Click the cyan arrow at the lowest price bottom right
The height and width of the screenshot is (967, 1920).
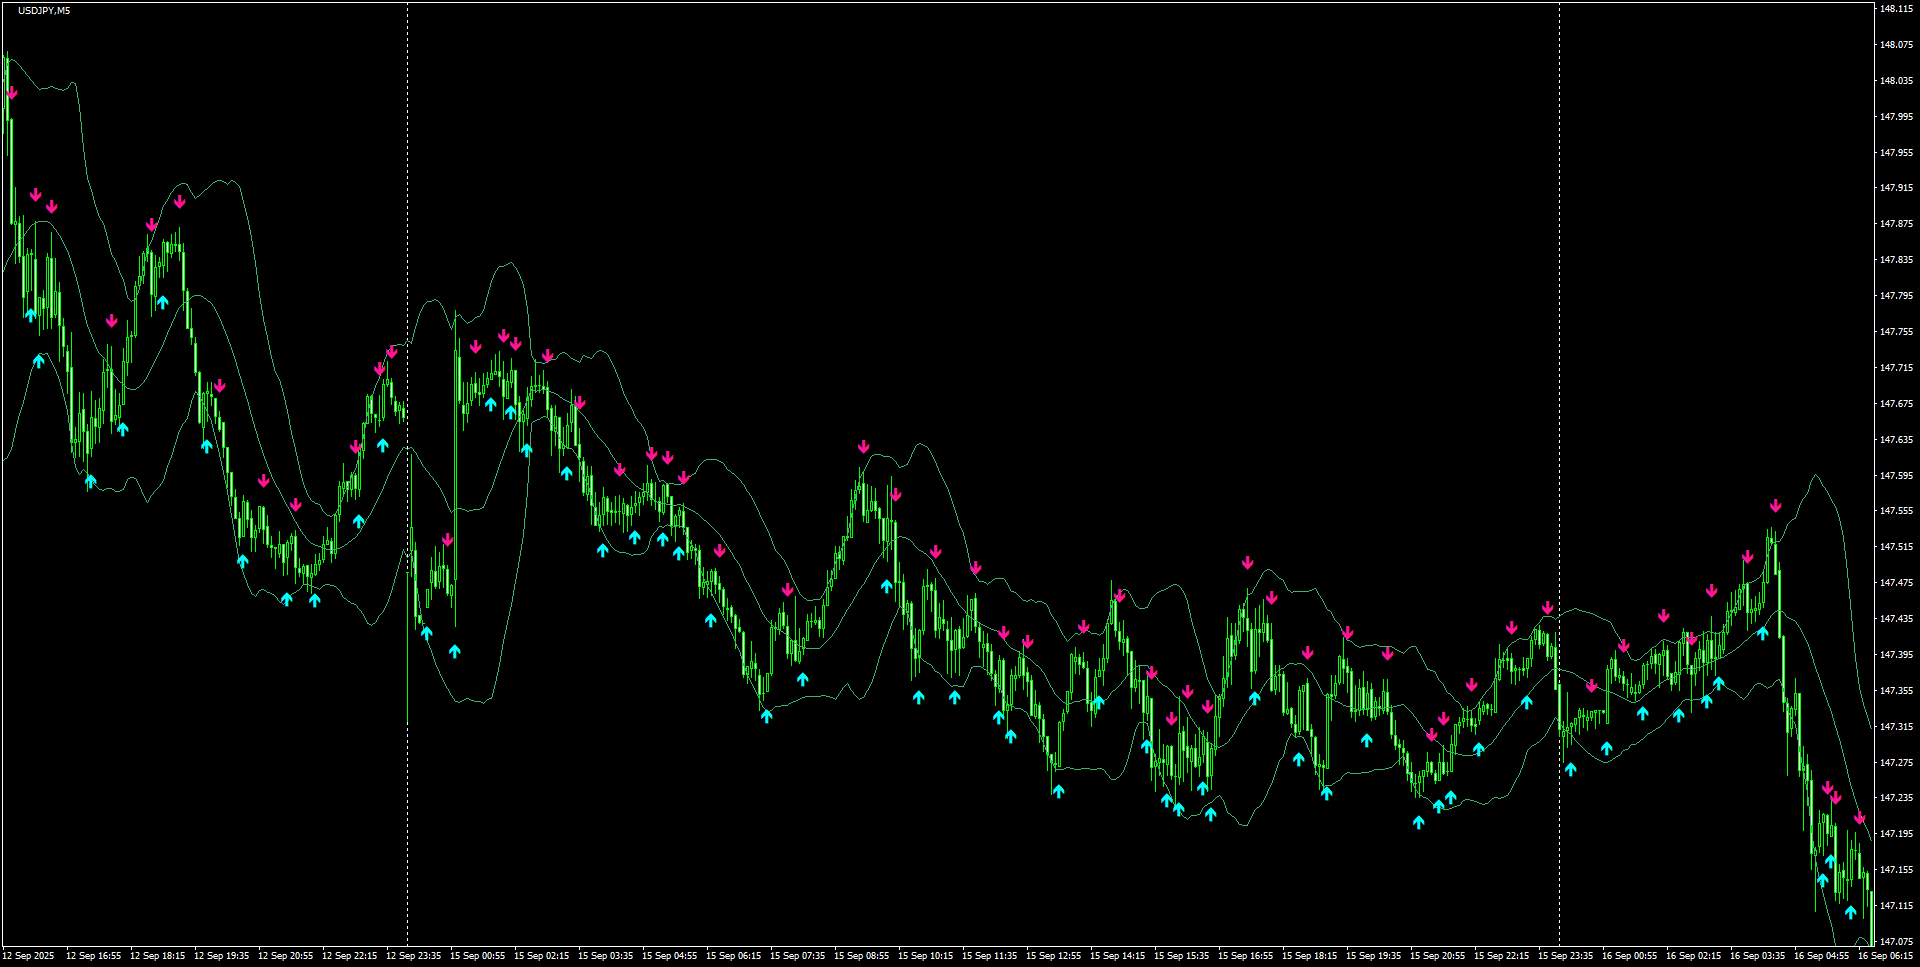1851,913
